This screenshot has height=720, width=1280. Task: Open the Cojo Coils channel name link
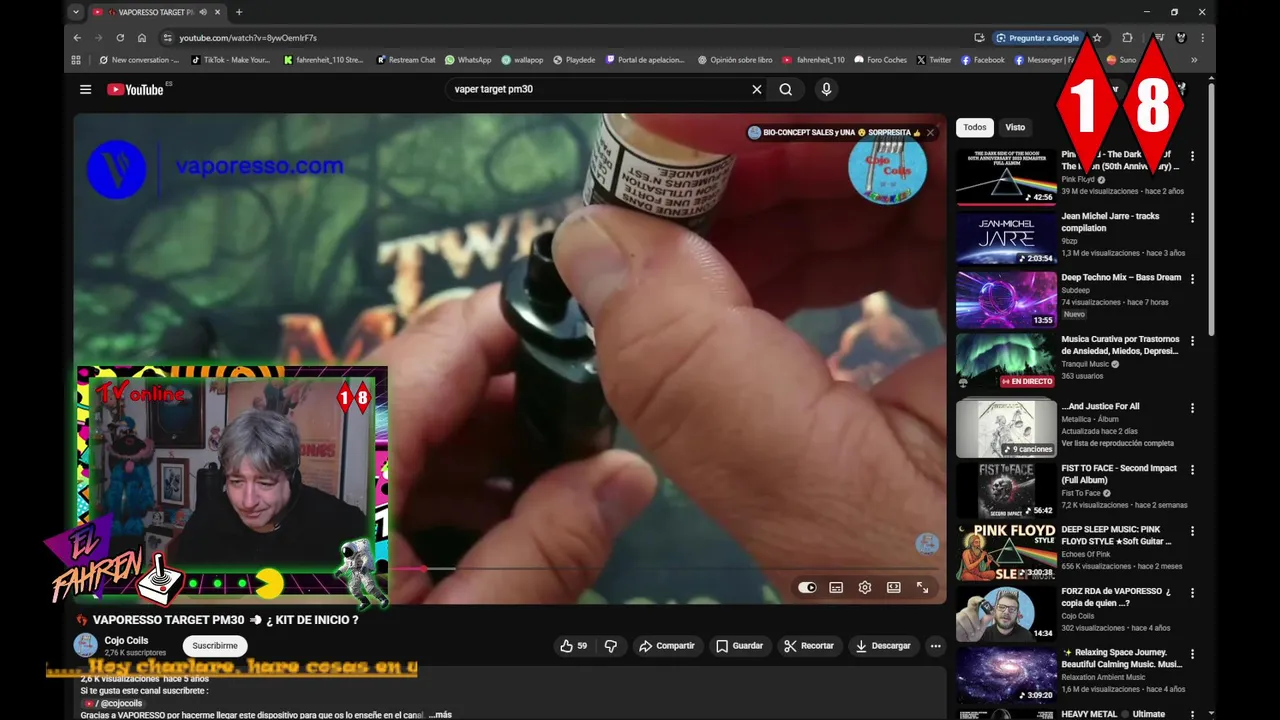point(126,640)
